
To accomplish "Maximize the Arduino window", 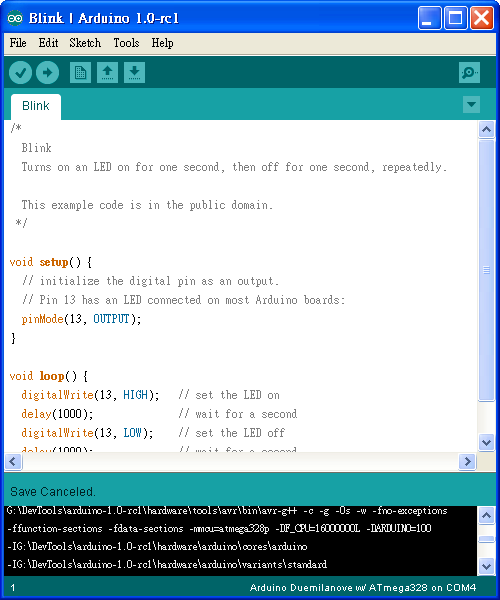I will (455, 18).
